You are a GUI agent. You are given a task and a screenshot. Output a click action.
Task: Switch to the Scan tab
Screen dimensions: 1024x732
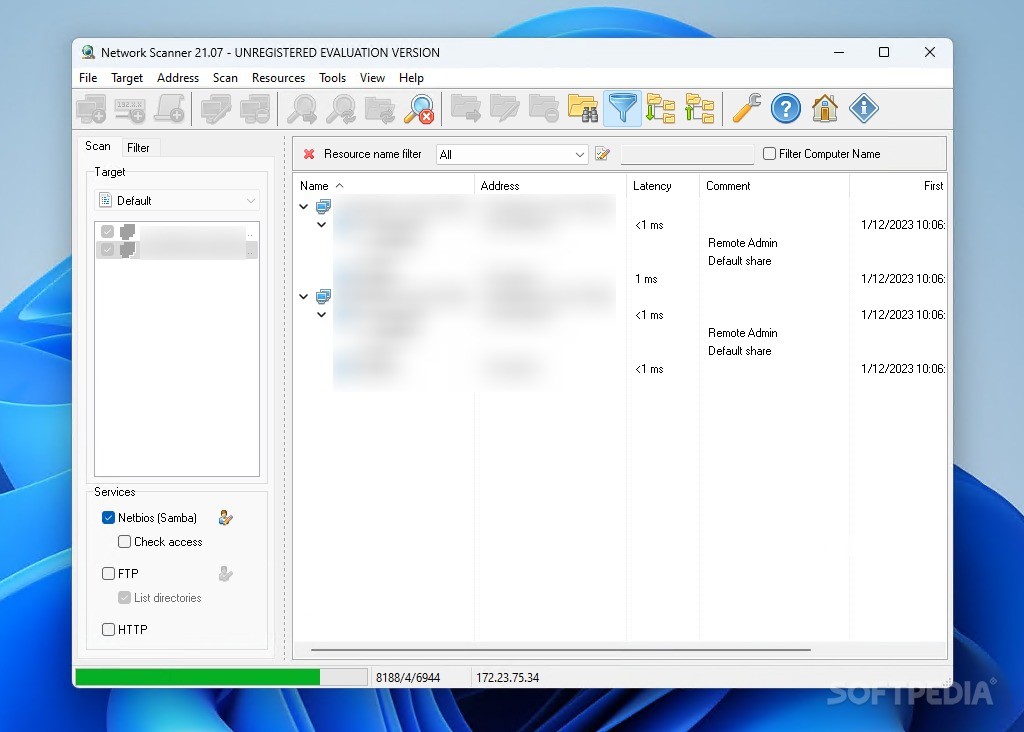(98, 146)
